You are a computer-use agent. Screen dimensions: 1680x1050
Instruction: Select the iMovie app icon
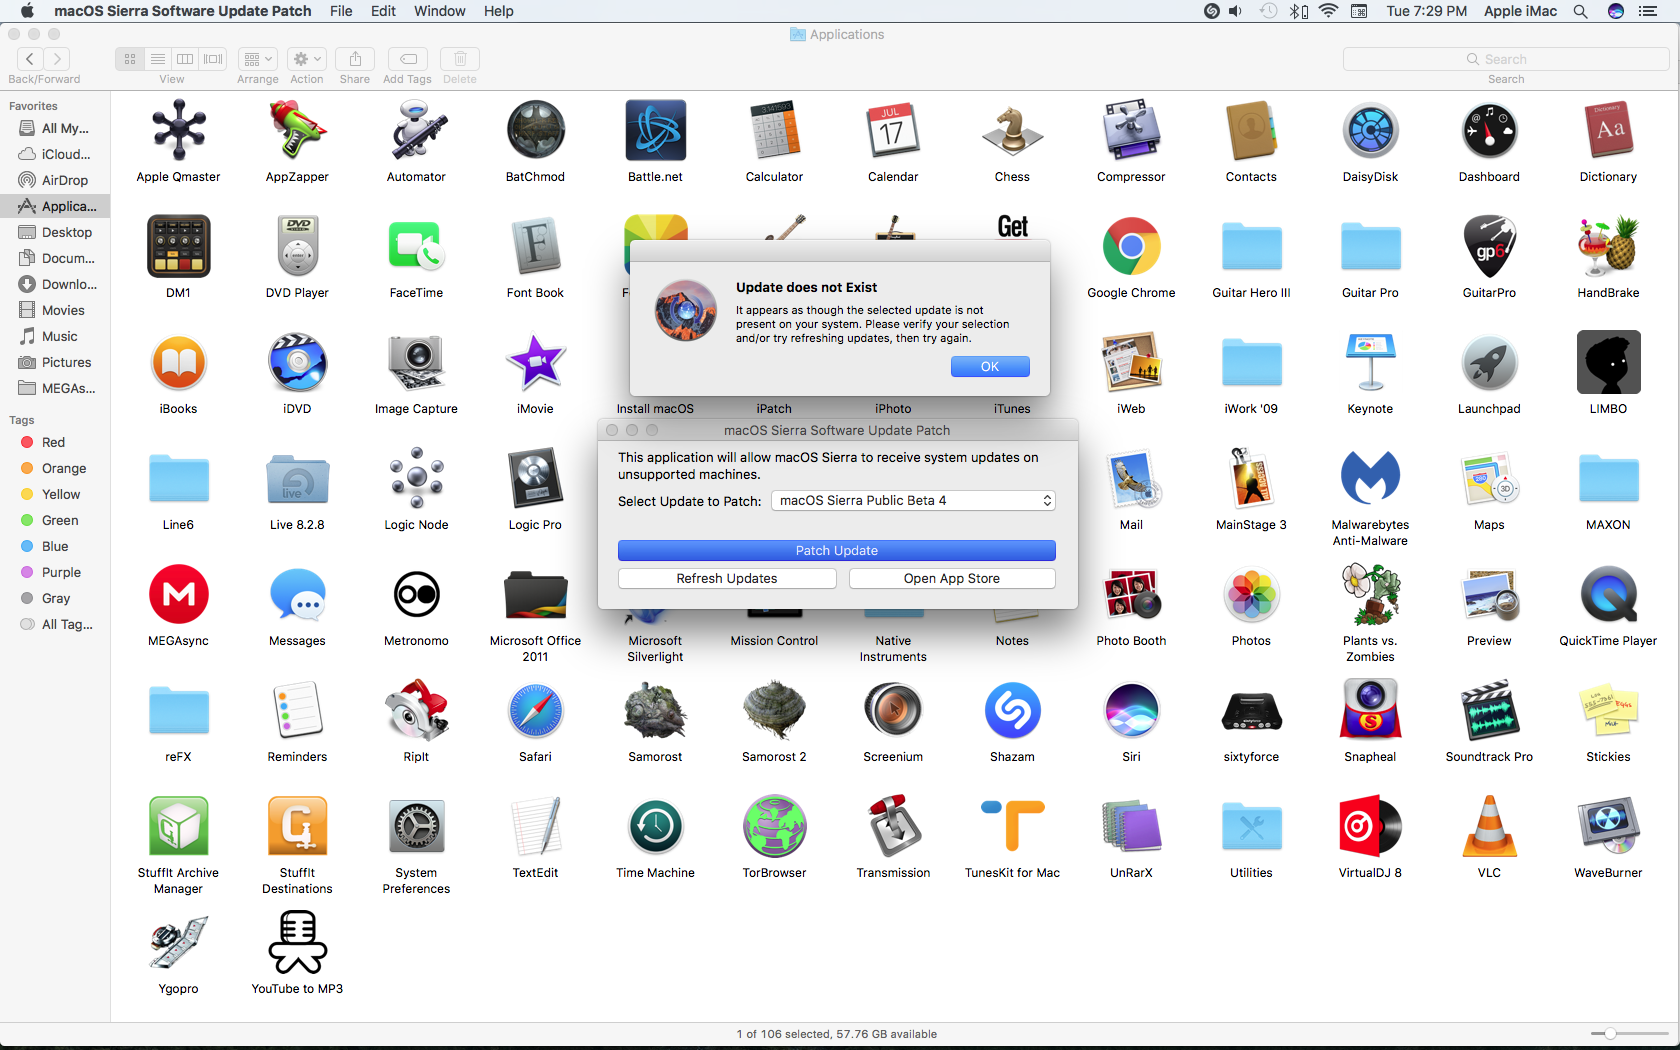[x=535, y=362]
